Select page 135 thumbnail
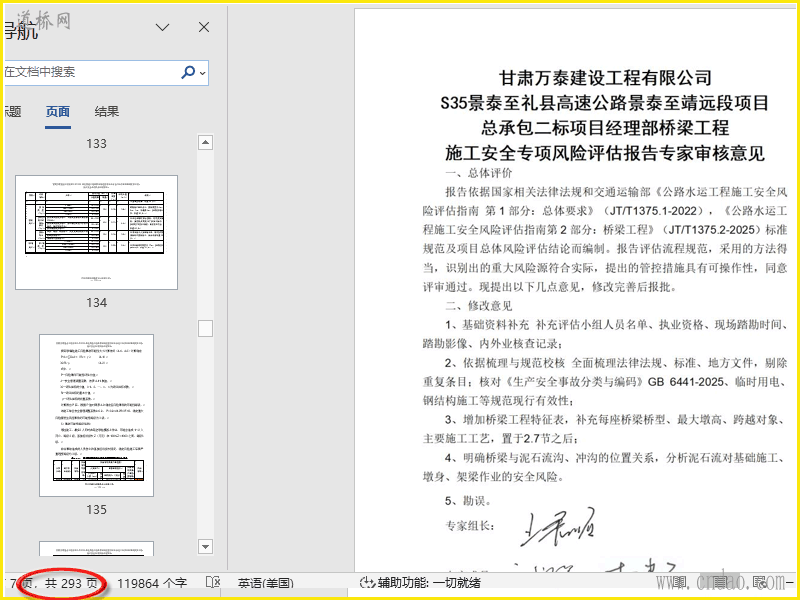Image resolution: width=800 pixels, height=600 pixels. coord(96,415)
